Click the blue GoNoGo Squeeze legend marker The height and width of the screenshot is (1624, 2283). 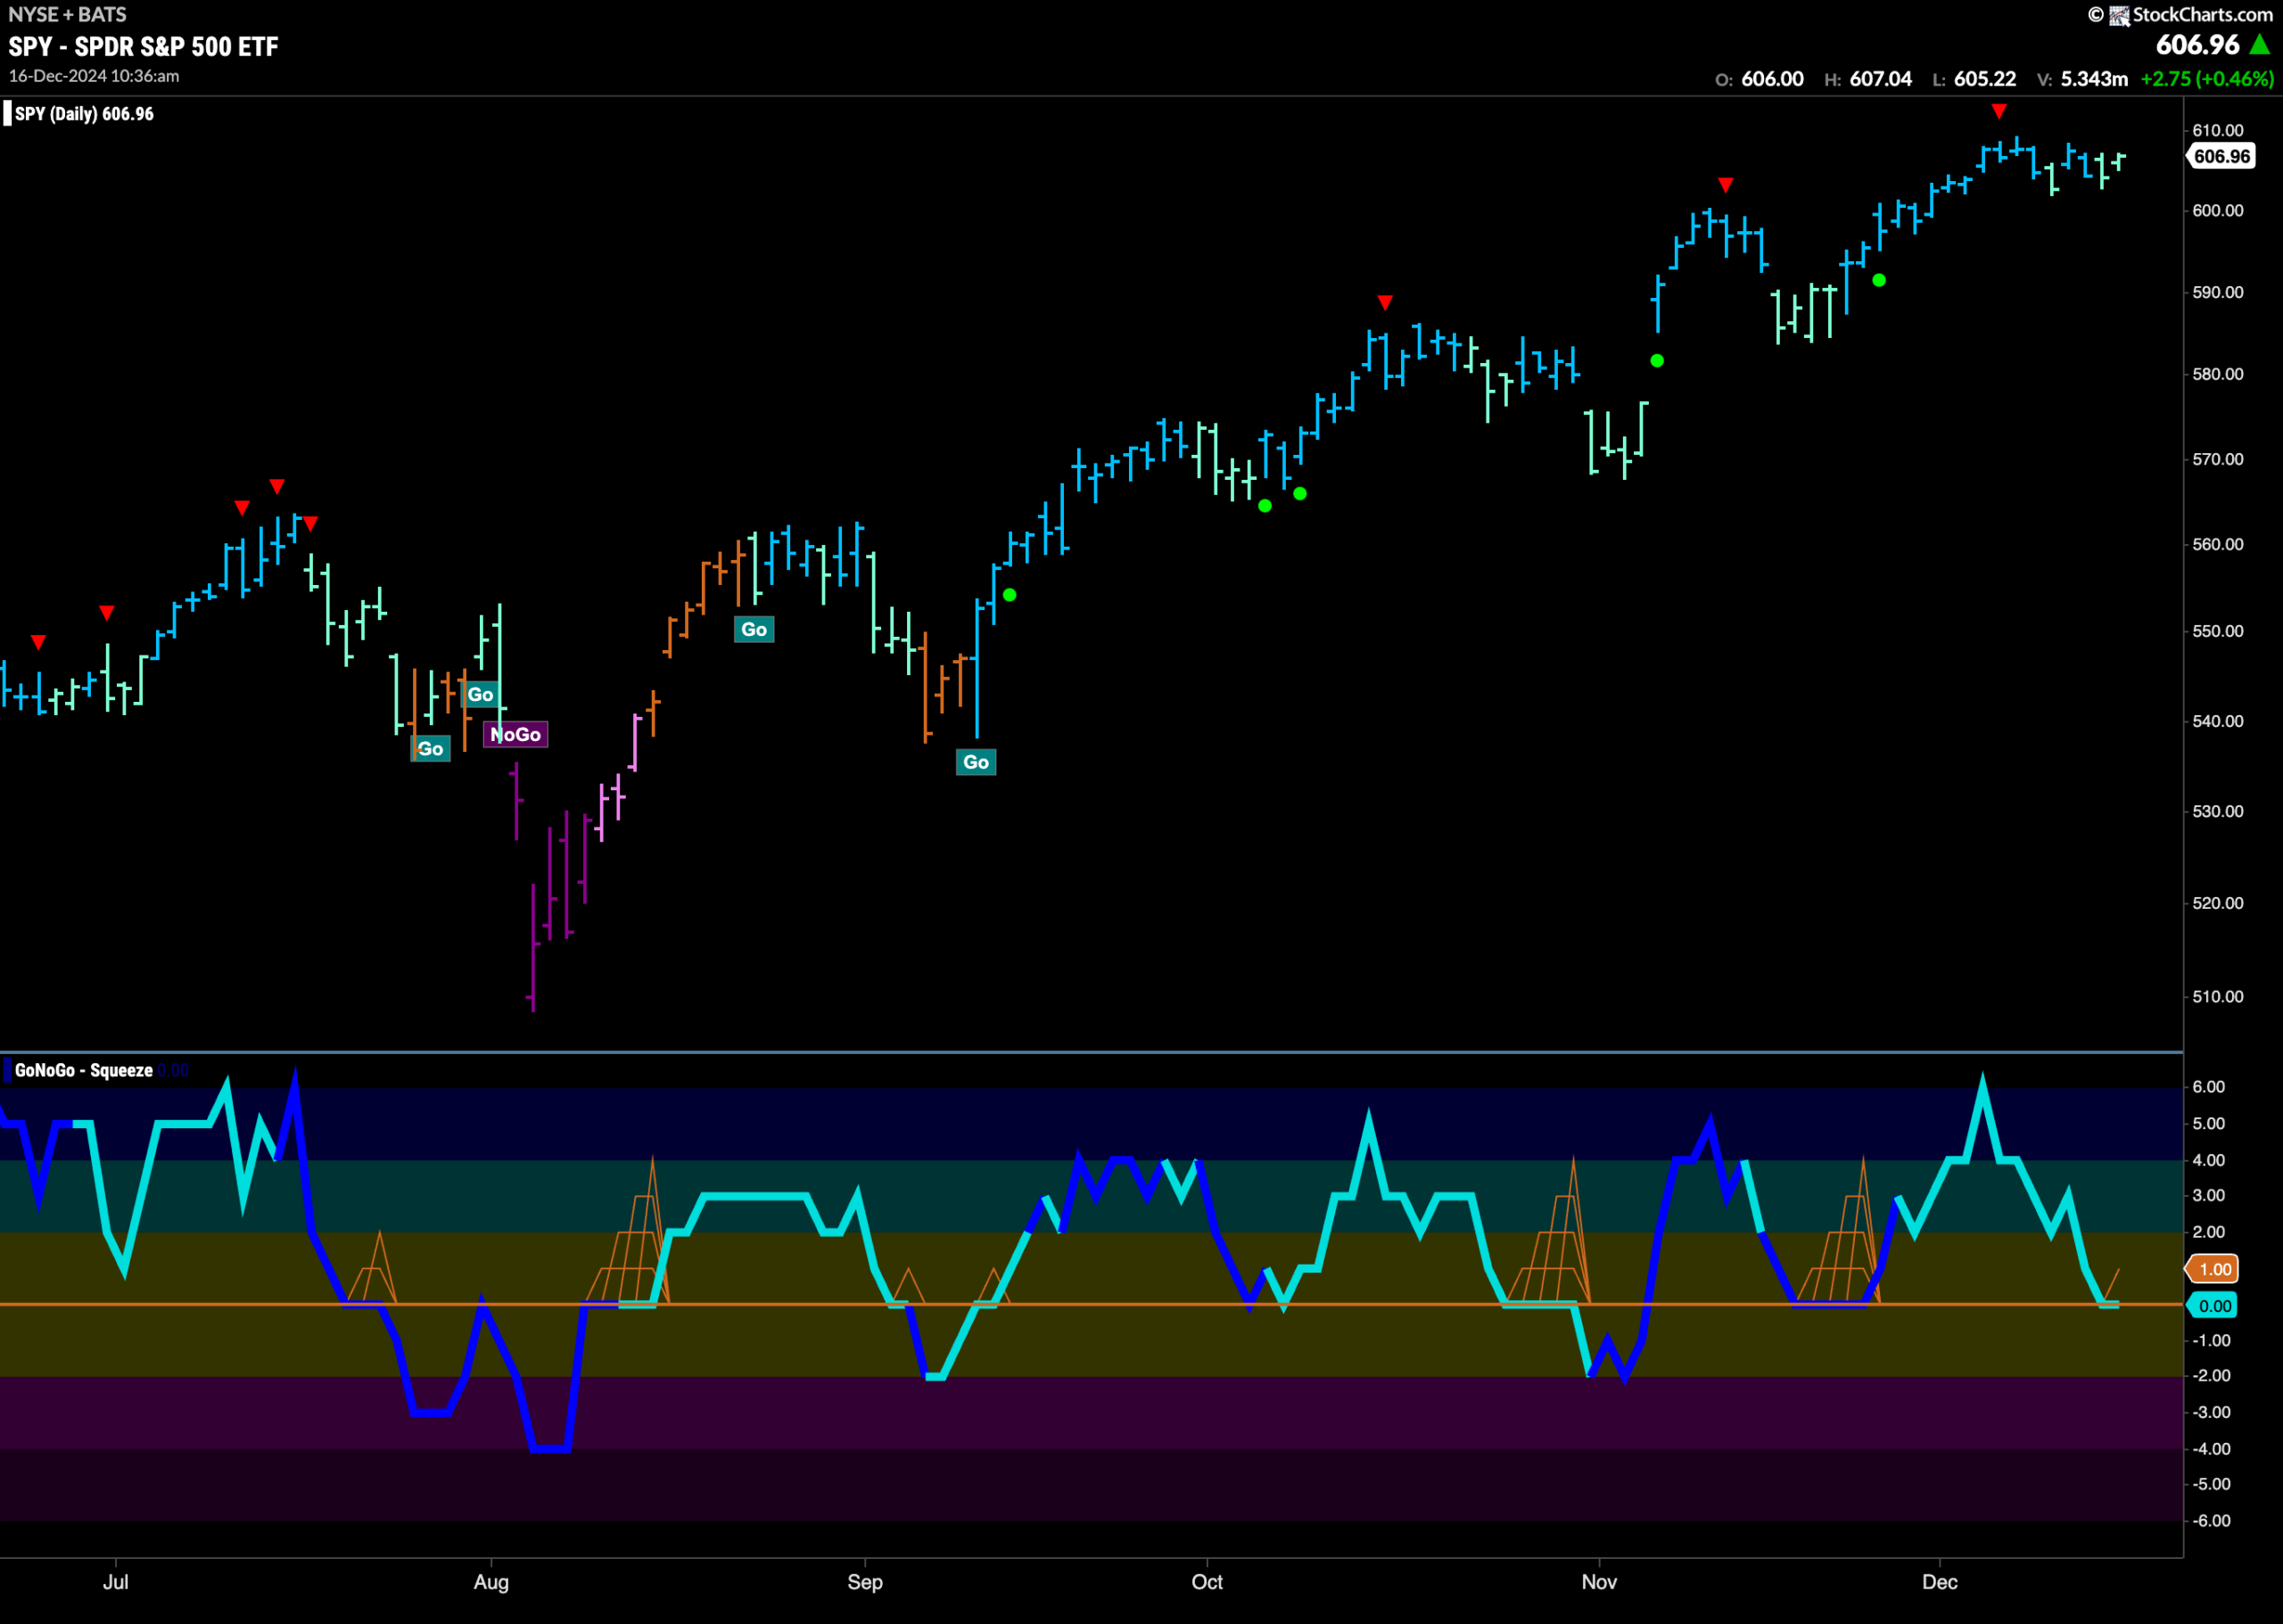coord(8,1070)
